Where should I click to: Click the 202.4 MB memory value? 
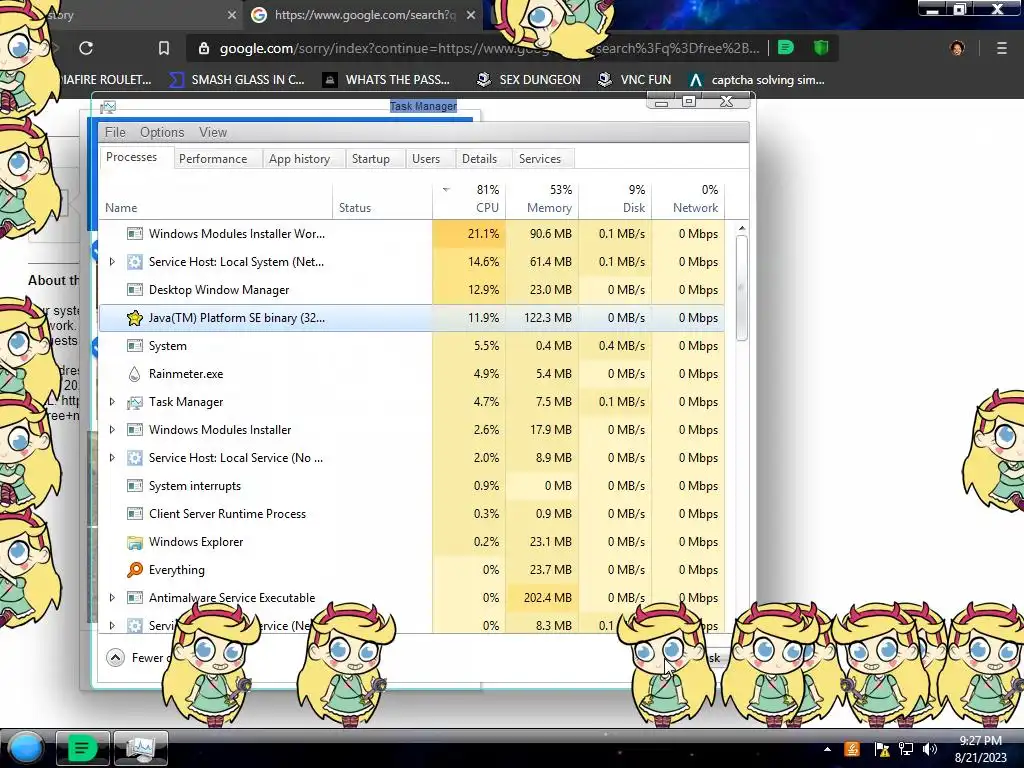pyautogui.click(x=547, y=598)
